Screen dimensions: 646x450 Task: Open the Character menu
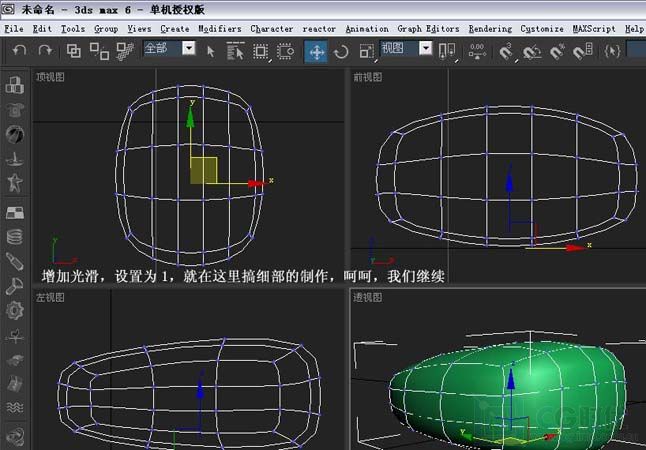[x=272, y=29]
